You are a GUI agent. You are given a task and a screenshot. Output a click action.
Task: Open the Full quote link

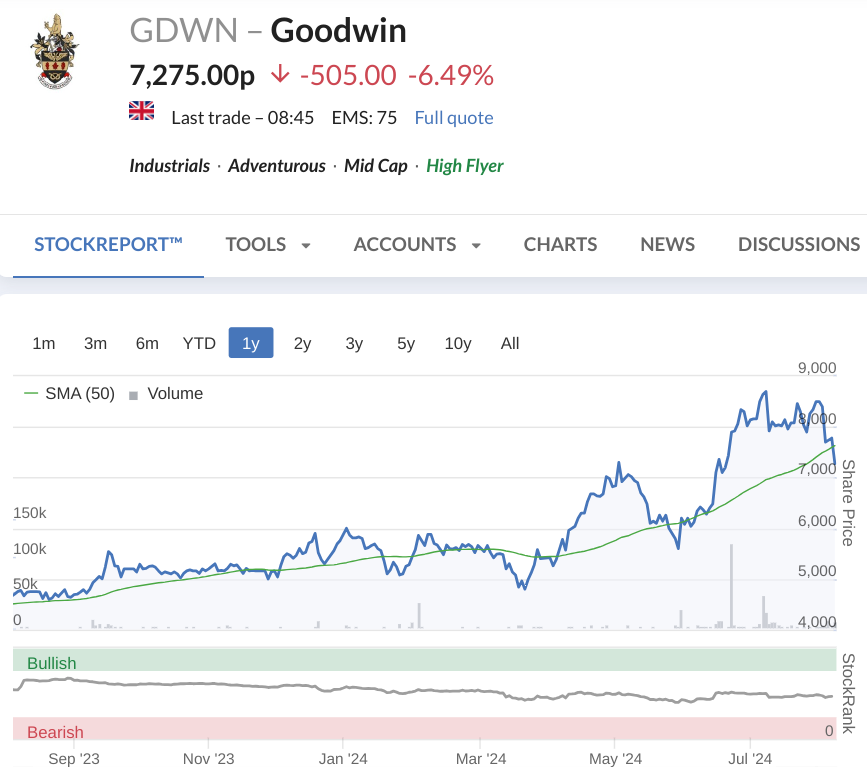point(454,118)
